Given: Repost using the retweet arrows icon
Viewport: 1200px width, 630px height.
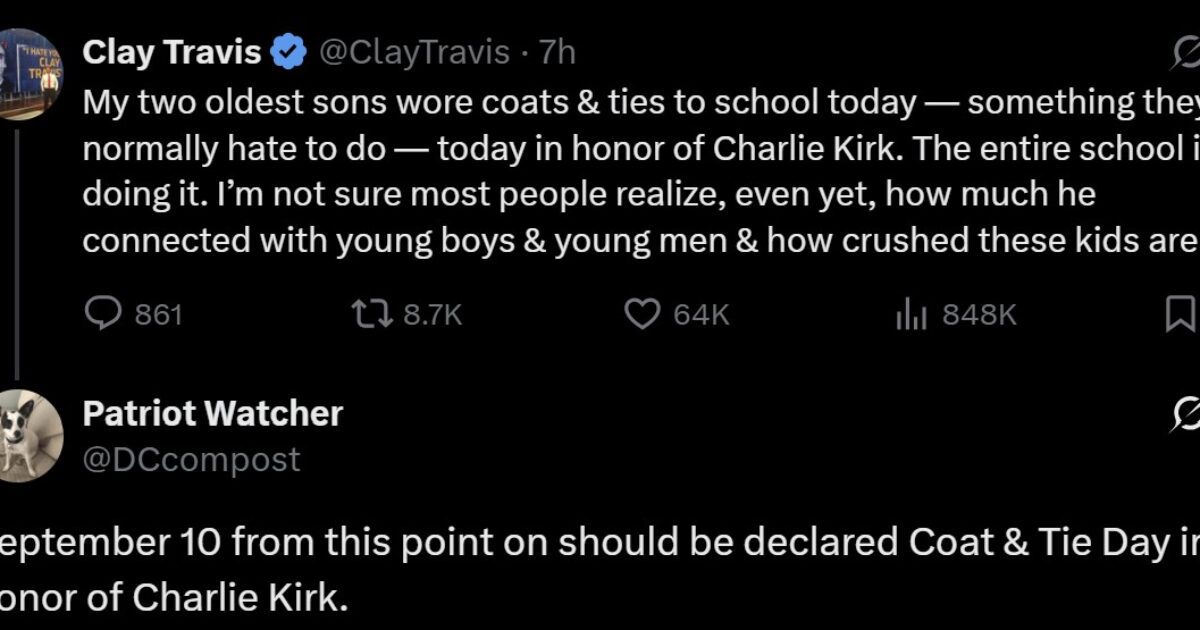Looking at the screenshot, I should [x=372, y=315].
